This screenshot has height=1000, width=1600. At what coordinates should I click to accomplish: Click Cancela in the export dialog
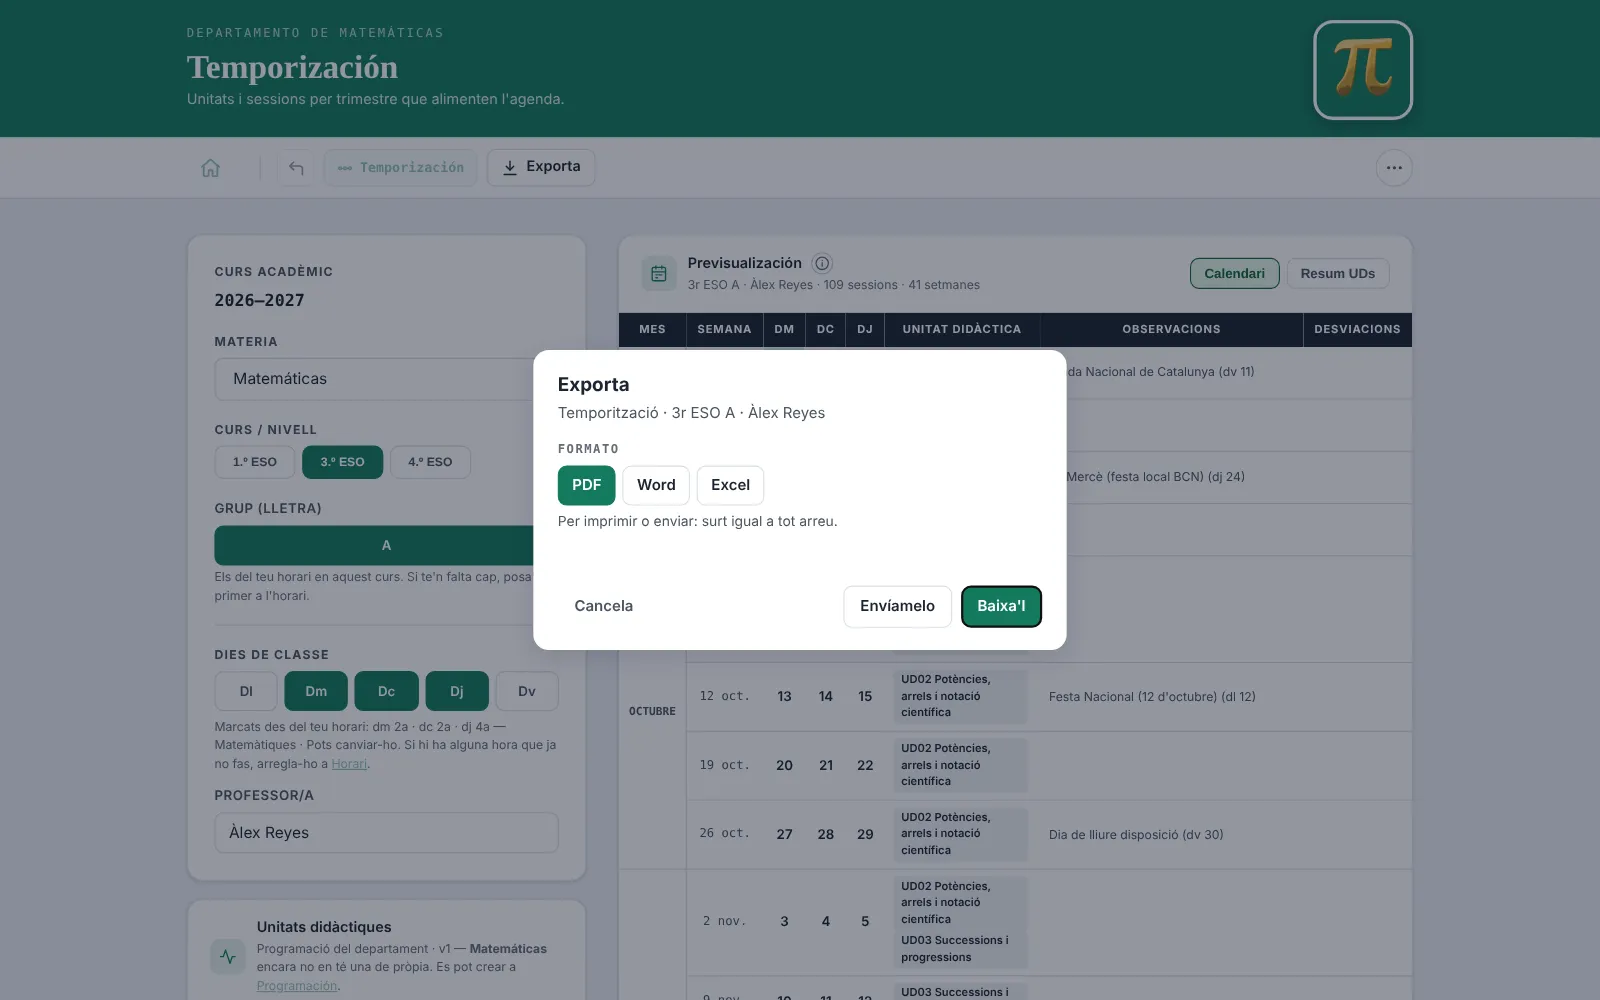tap(603, 606)
